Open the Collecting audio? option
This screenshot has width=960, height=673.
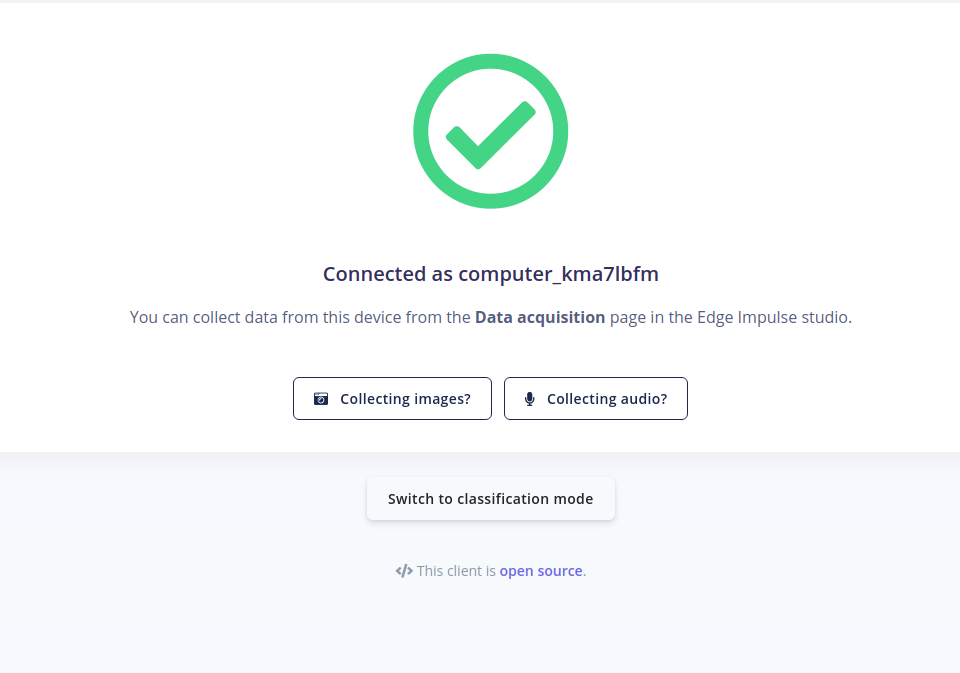[x=596, y=399]
